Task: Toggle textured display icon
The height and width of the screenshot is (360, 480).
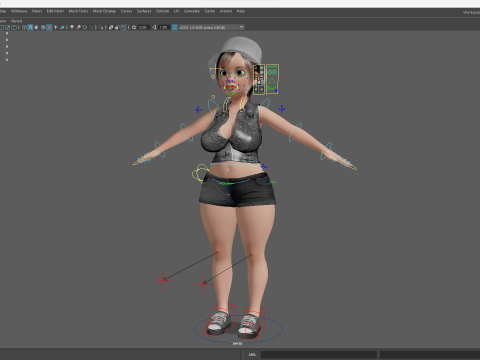Action: [49, 27]
